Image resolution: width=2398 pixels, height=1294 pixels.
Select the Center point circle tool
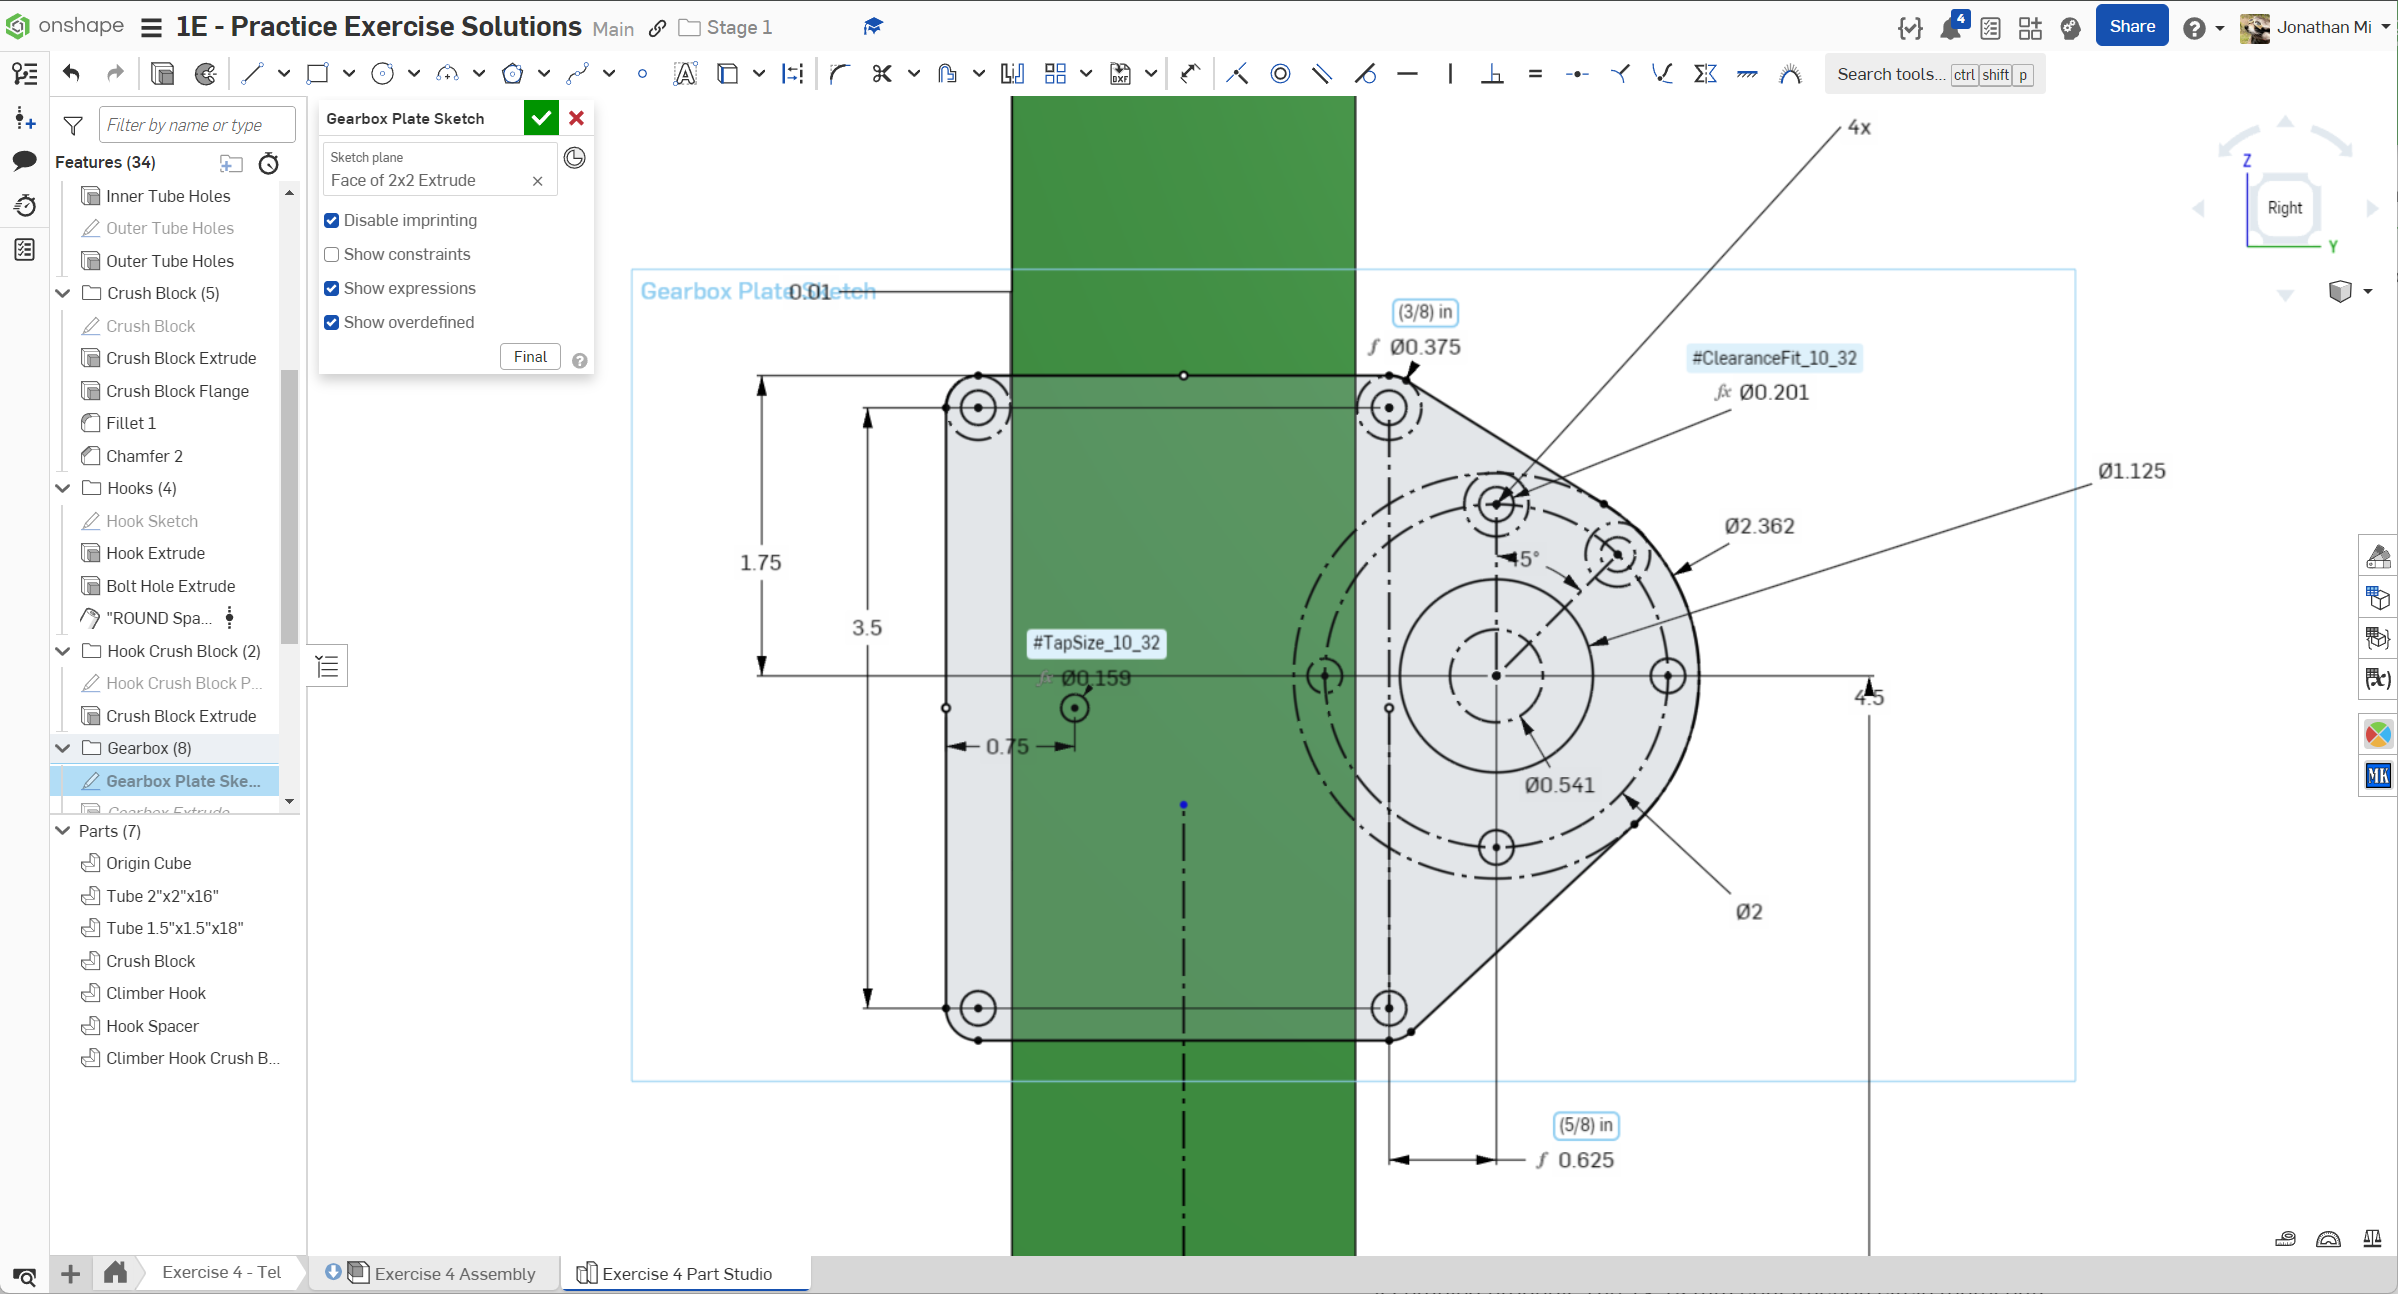point(382,73)
